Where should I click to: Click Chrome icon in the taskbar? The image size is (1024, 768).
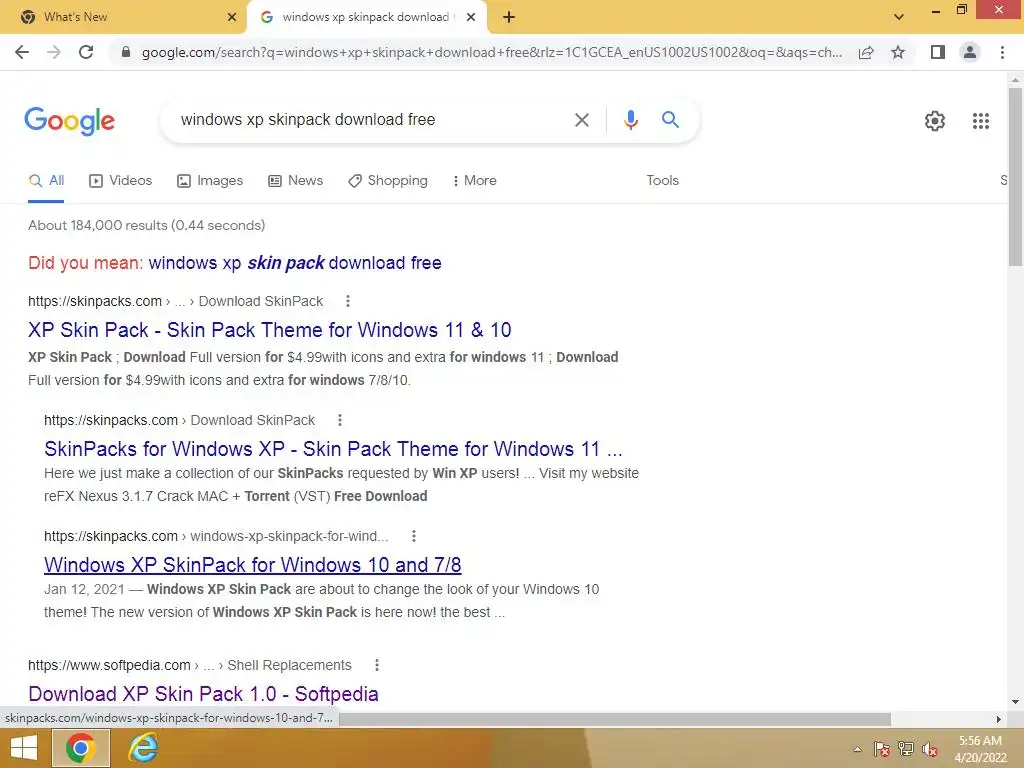80,748
